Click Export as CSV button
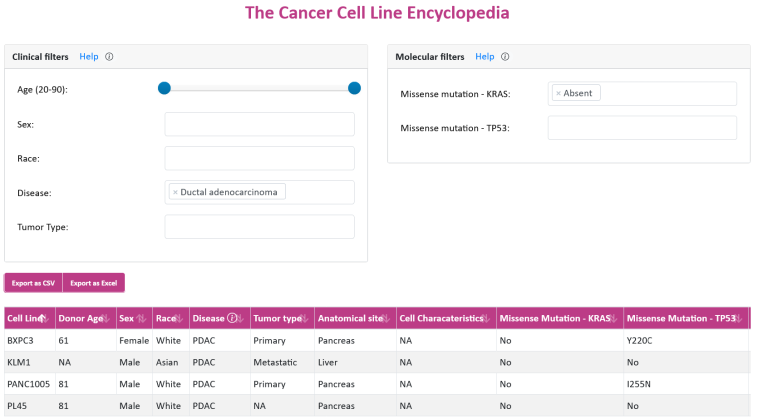 tap(33, 283)
